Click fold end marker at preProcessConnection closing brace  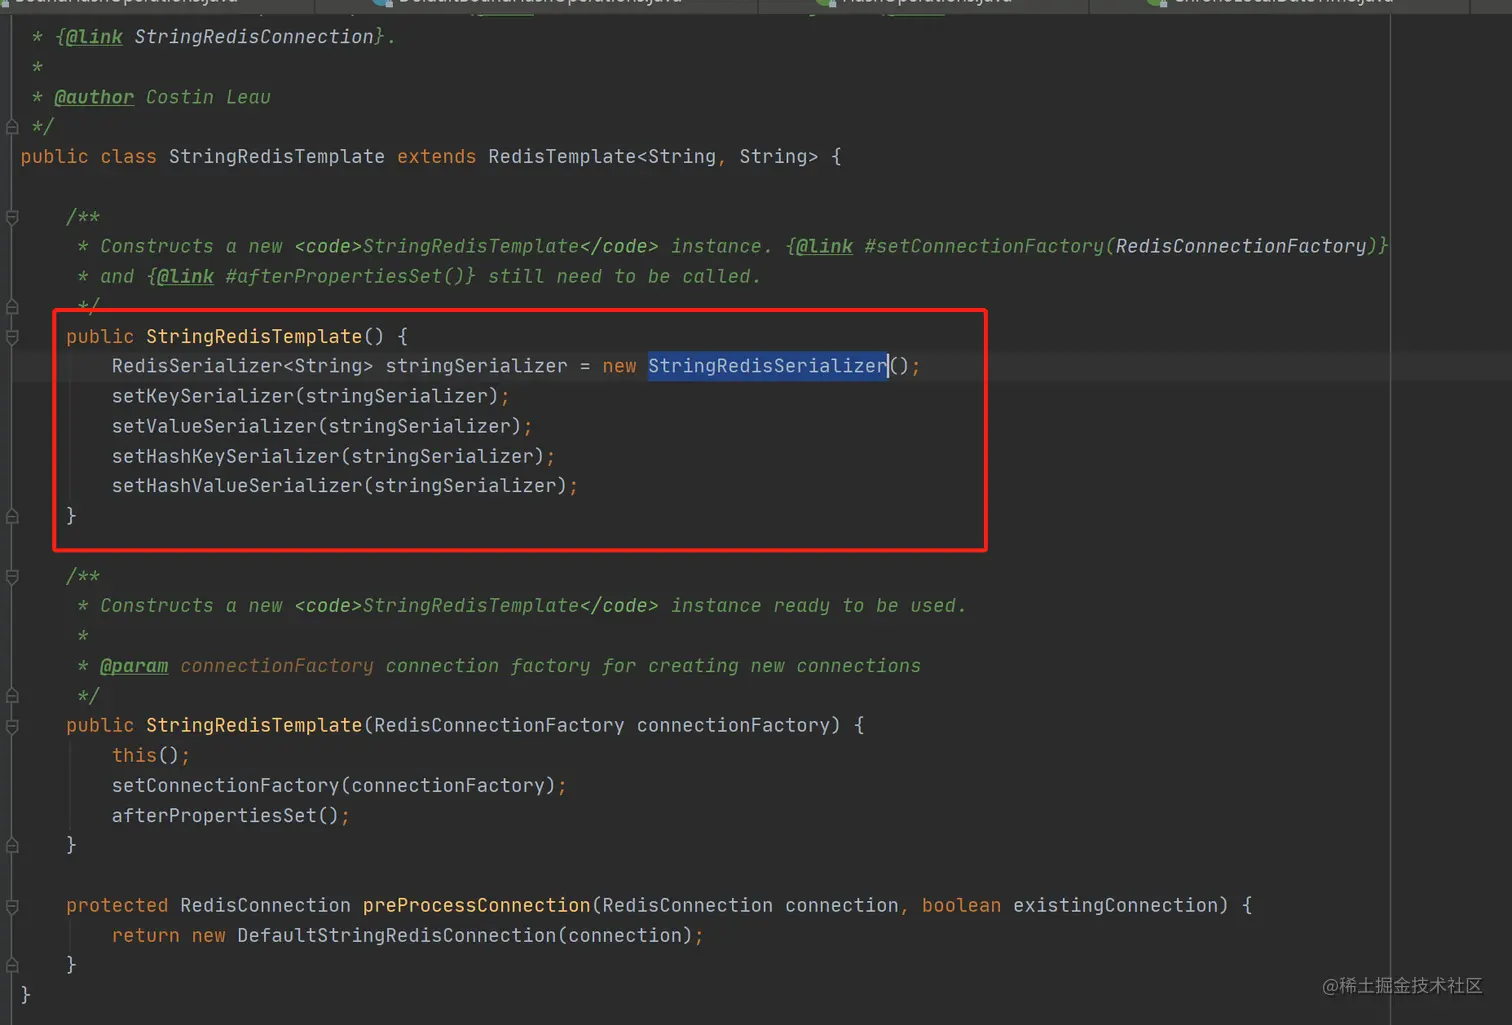12,966
